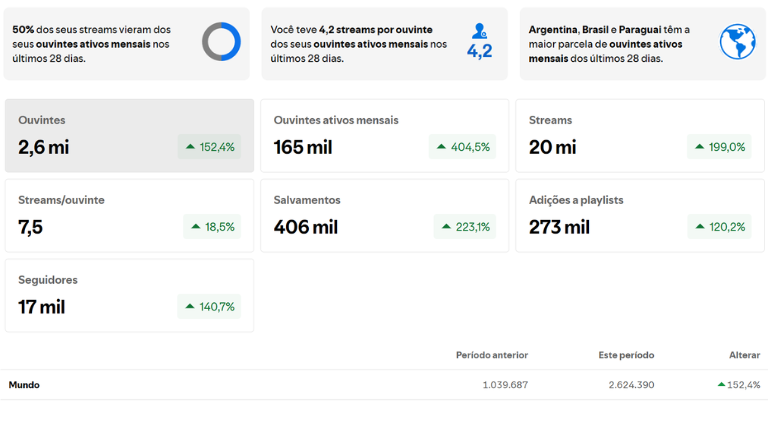Click the 18,5% growth badge
This screenshot has width=768, height=432.
point(212,226)
